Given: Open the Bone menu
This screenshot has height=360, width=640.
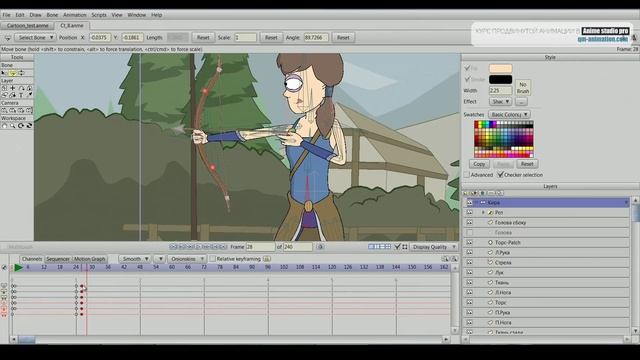Looking at the screenshot, I should click(52, 15).
